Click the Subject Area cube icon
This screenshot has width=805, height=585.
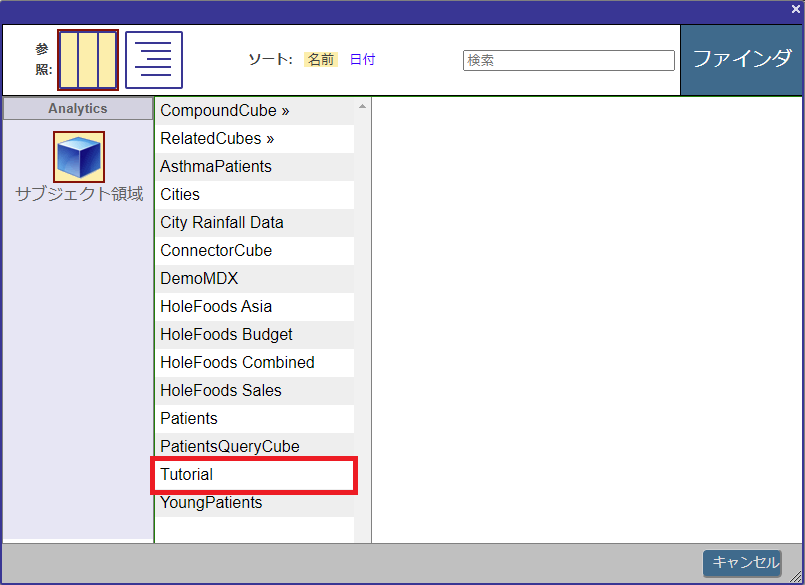(x=79, y=157)
